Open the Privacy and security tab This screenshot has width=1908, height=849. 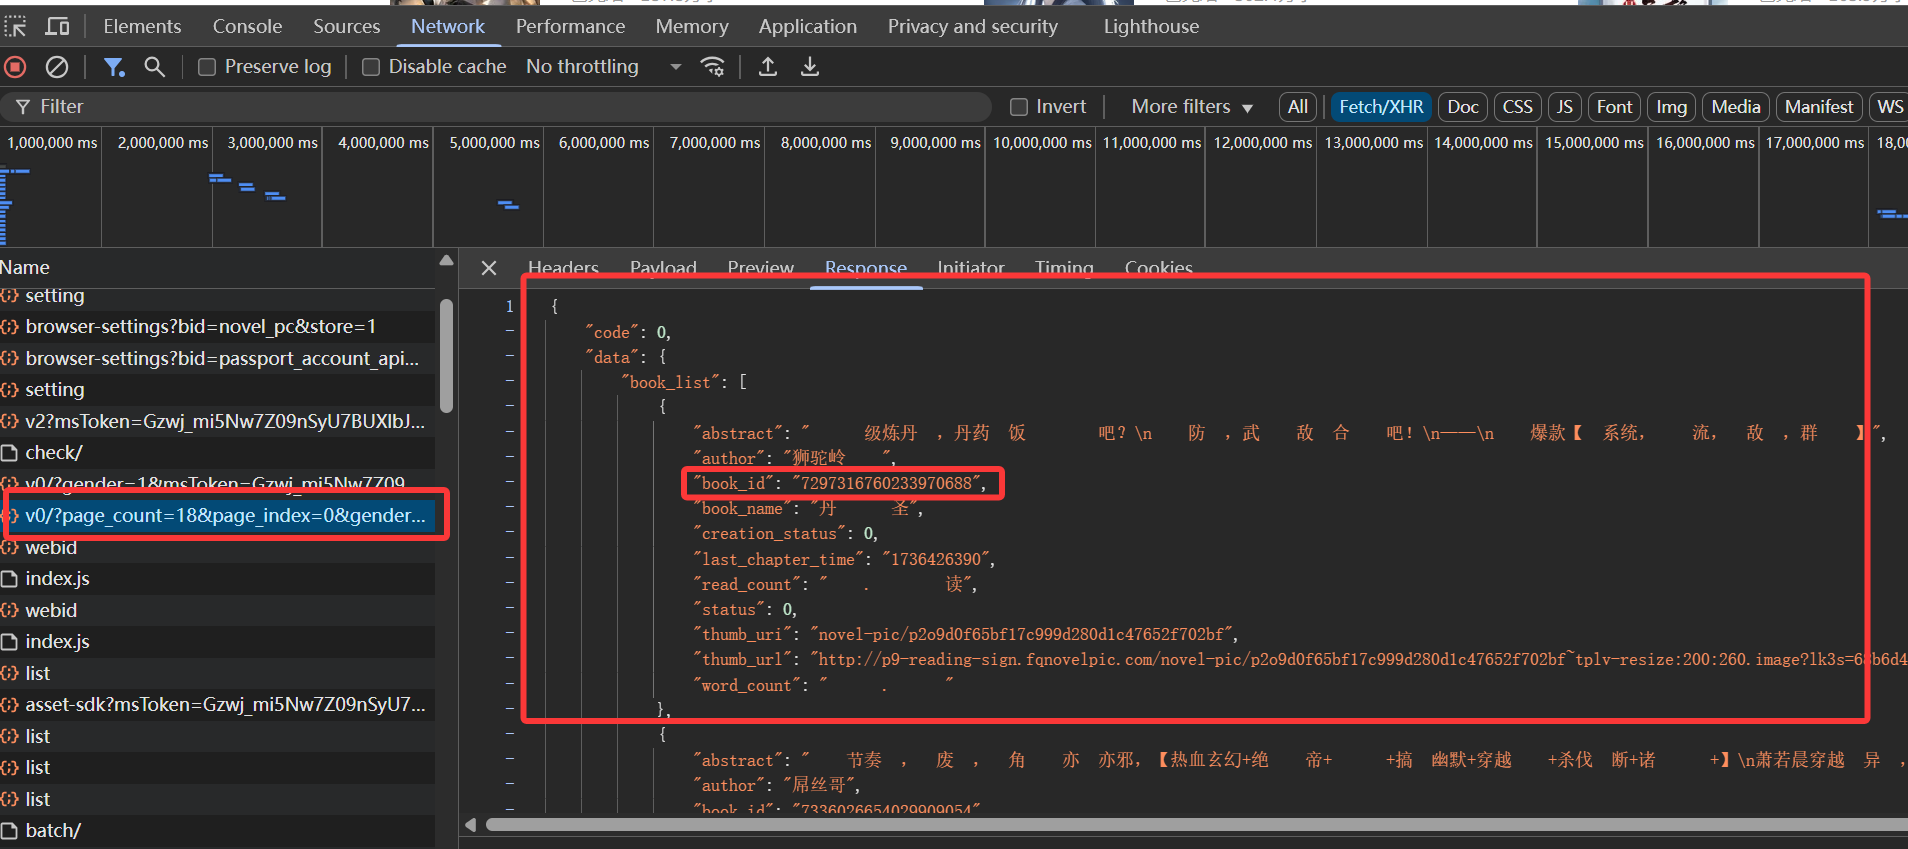pyautogui.click(x=973, y=26)
